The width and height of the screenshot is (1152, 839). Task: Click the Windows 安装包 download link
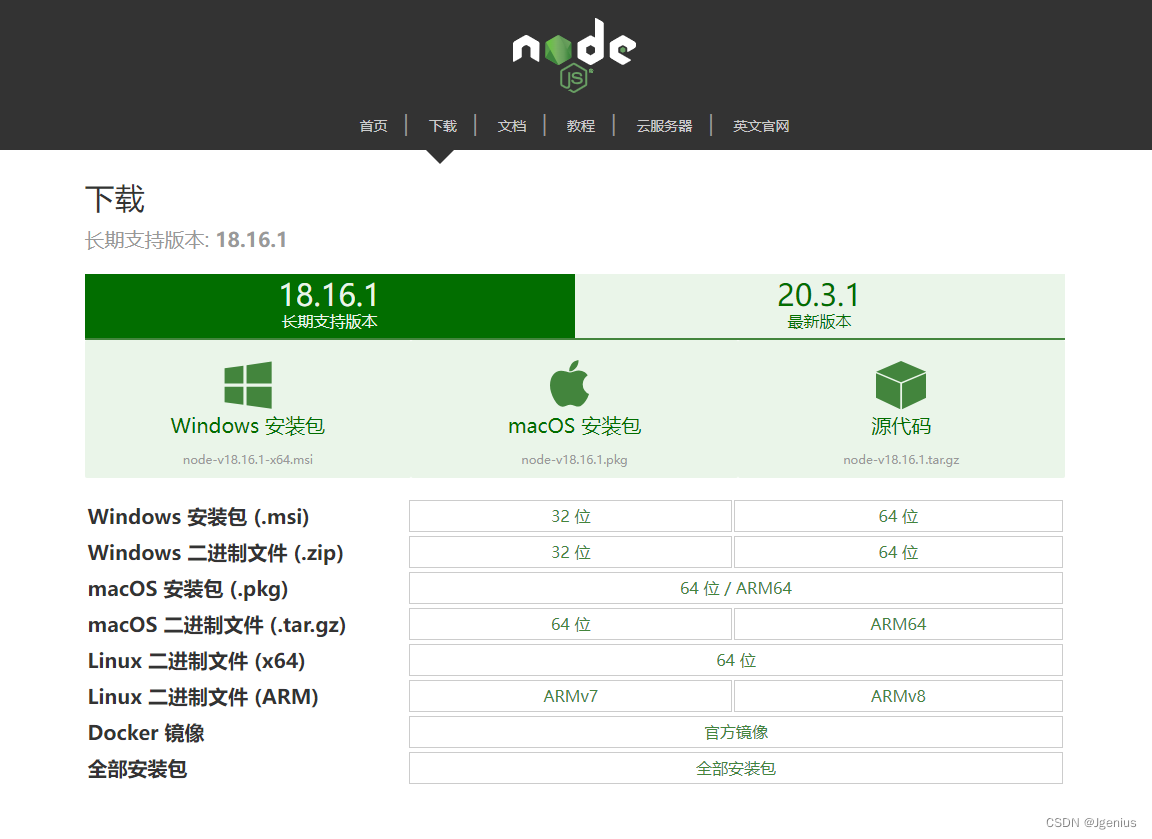coord(248,426)
